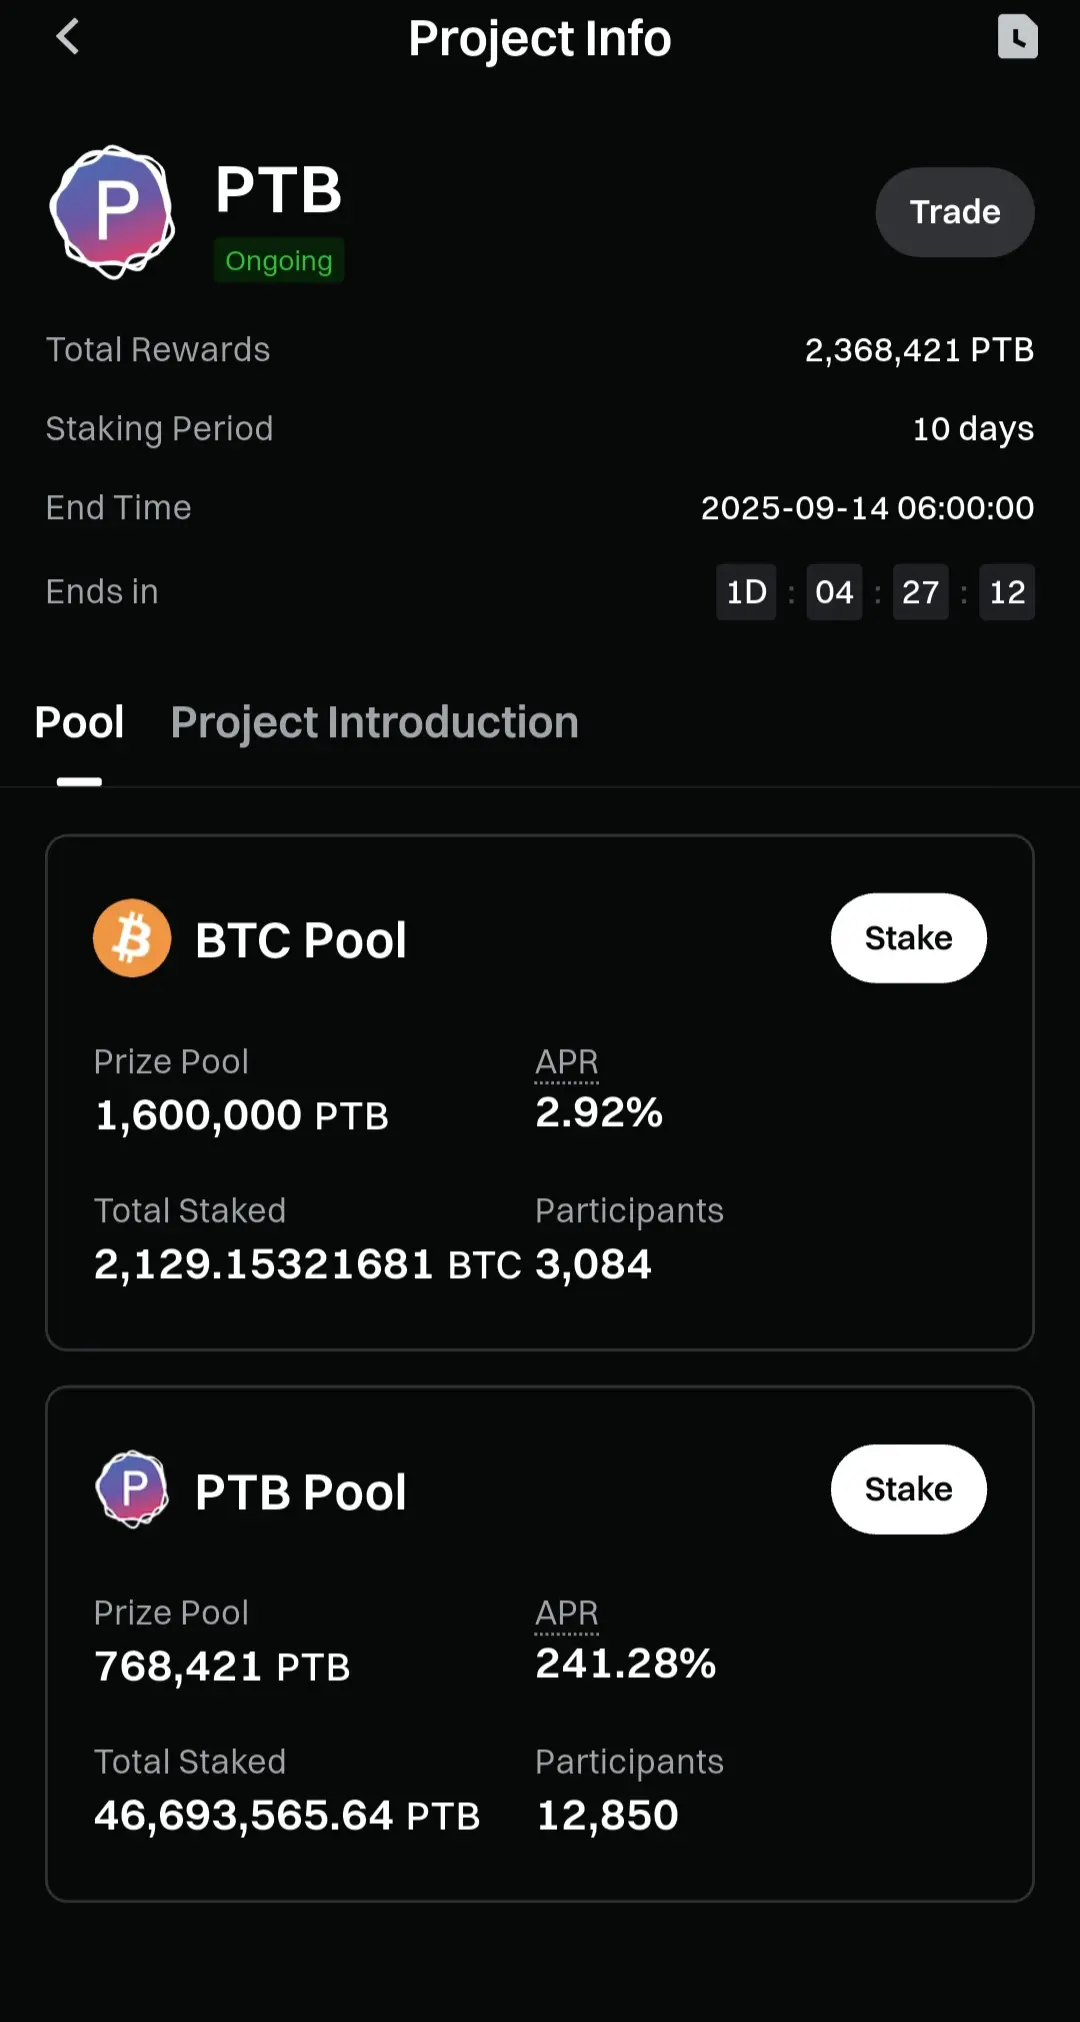The width and height of the screenshot is (1080, 2022).
Task: Tap the Ongoing status badge
Action: 279,260
